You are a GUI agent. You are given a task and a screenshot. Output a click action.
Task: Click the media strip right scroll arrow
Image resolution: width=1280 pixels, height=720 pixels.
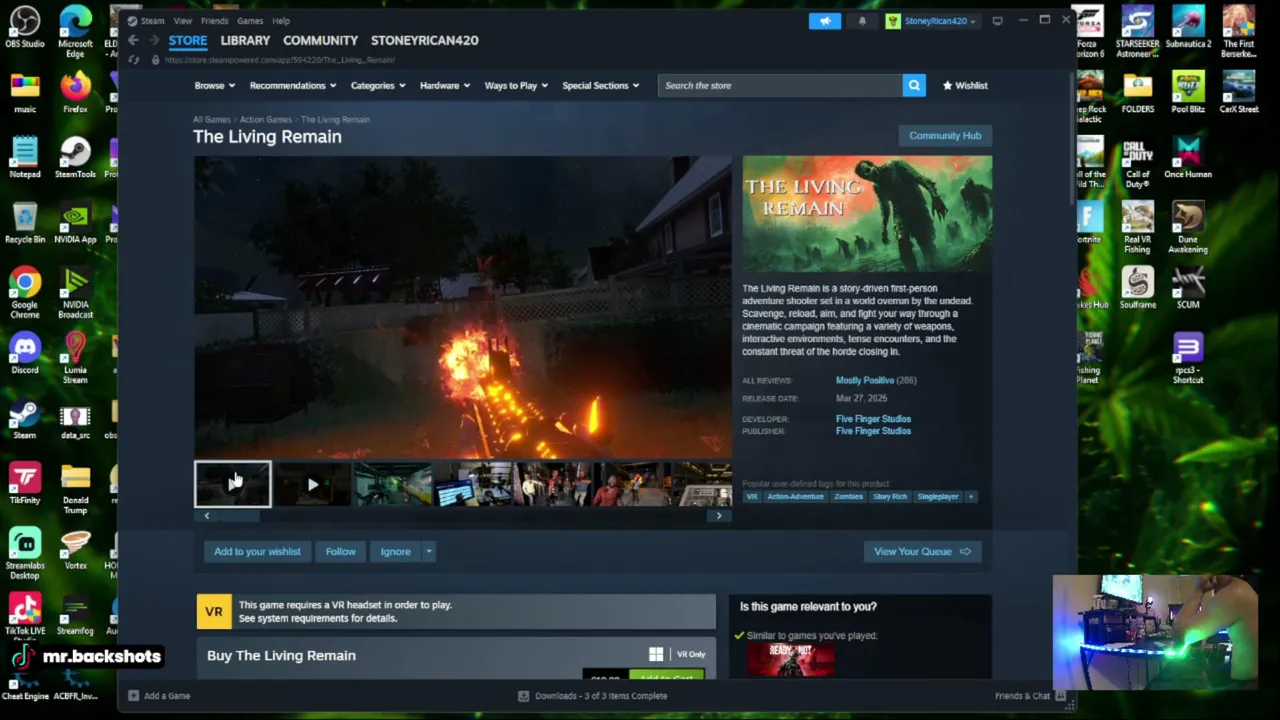(x=718, y=515)
